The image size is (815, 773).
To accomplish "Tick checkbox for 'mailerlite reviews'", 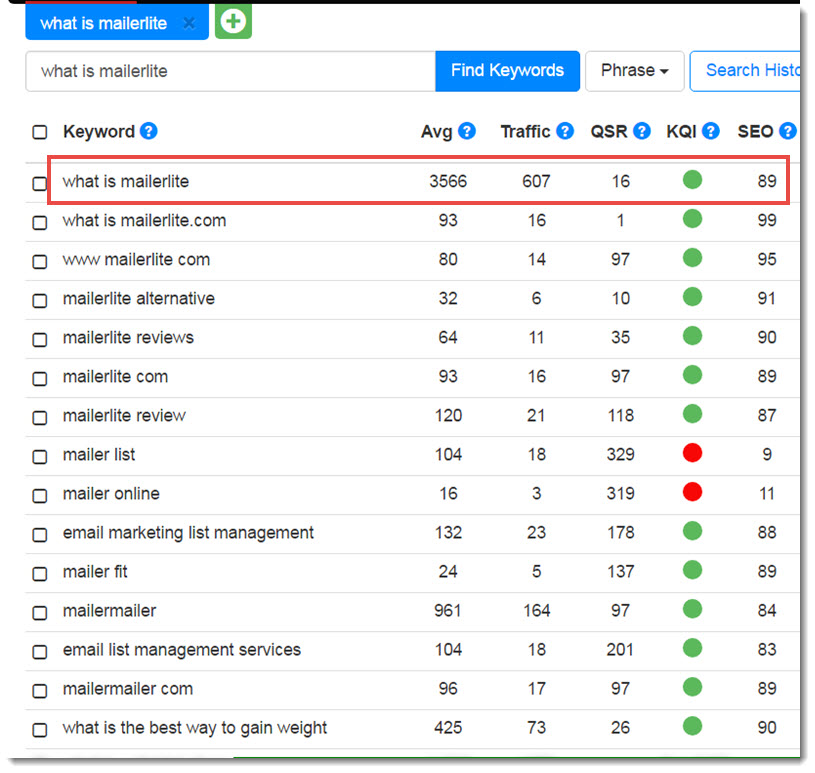I will pyautogui.click(x=40, y=339).
